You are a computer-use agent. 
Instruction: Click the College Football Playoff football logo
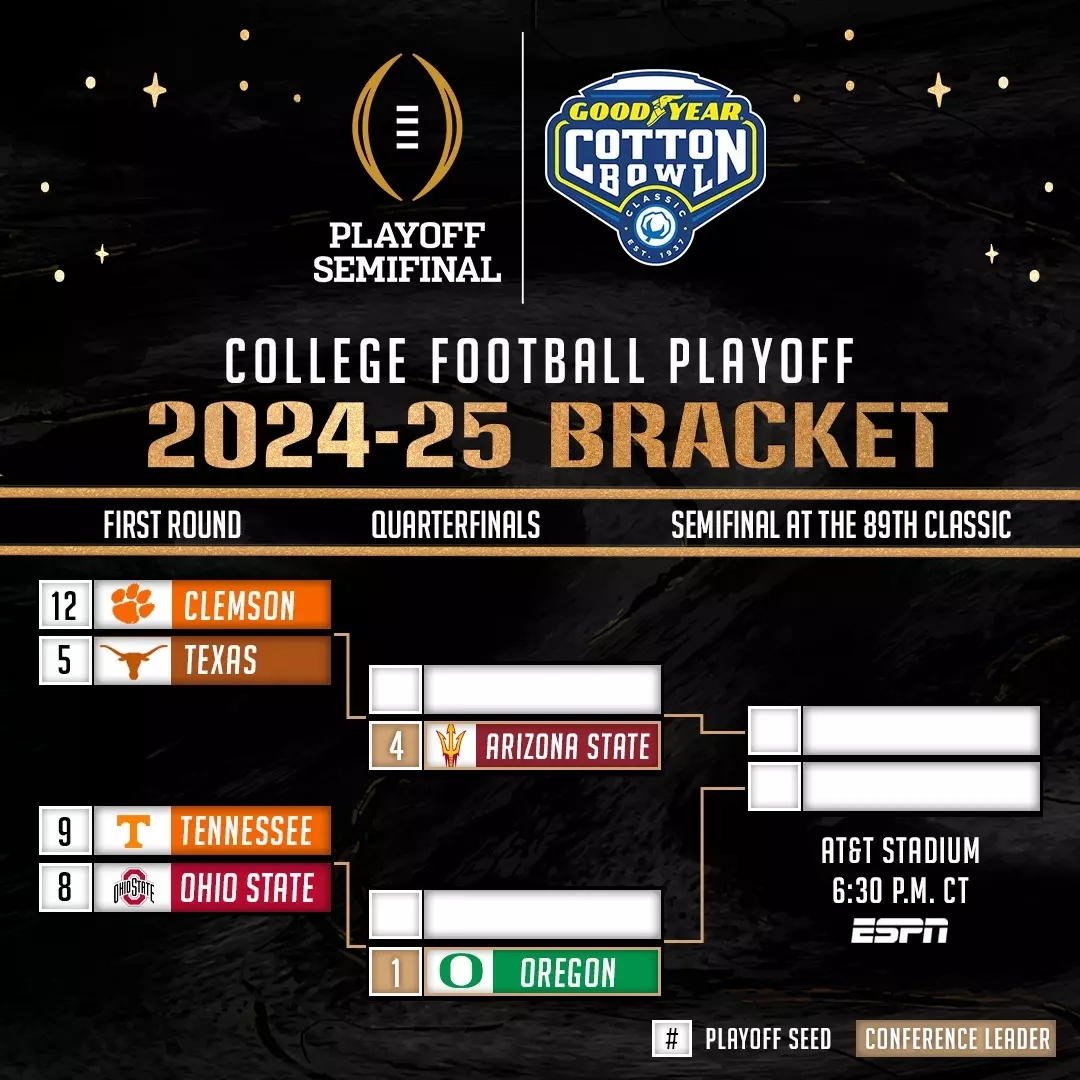408,130
